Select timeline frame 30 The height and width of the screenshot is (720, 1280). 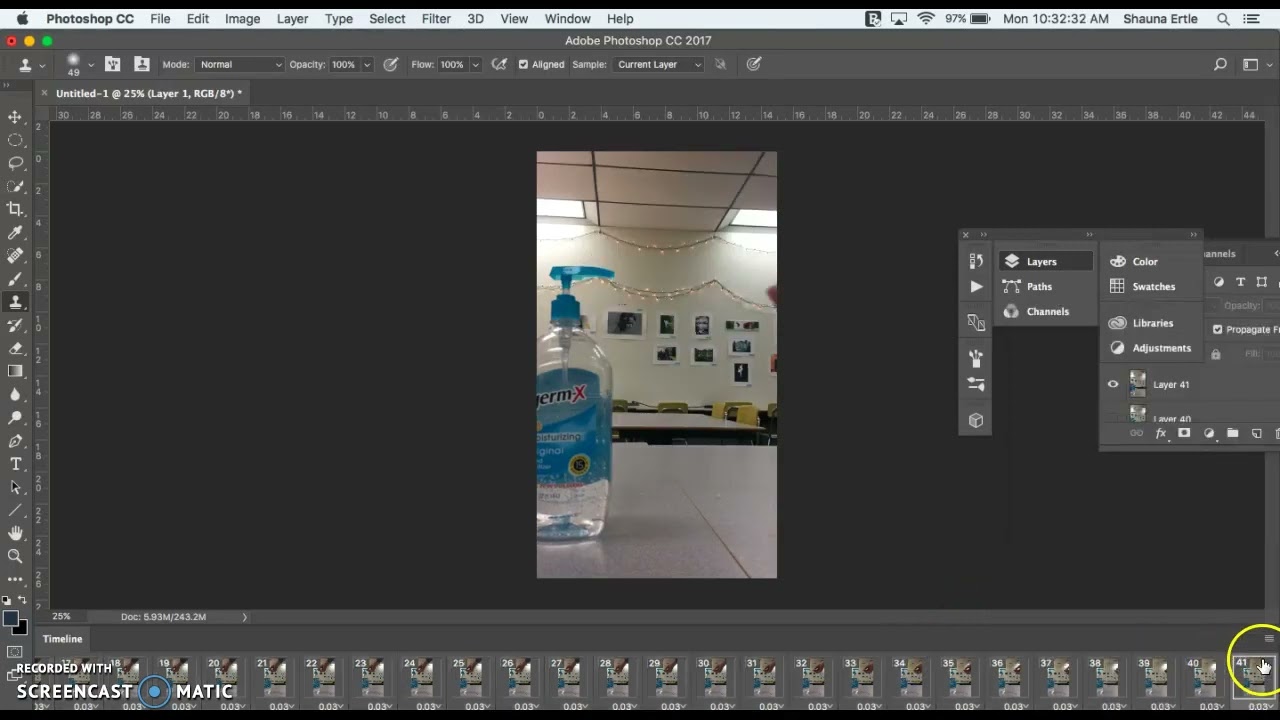(x=715, y=678)
